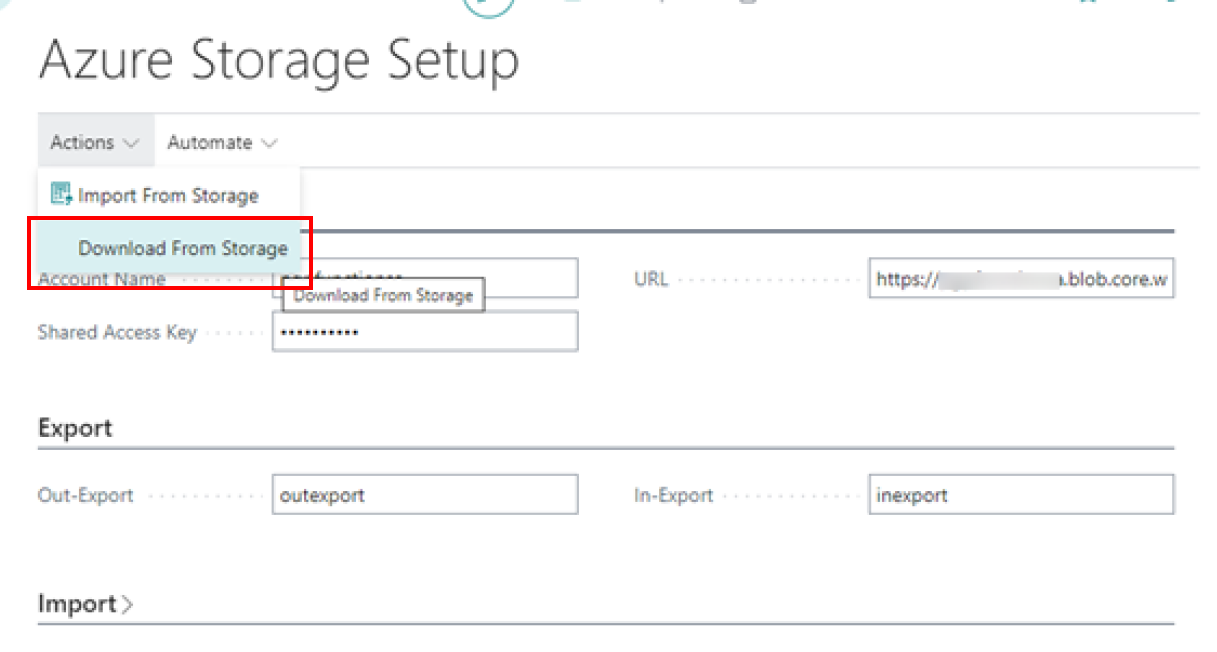Expand the Import section heading
Image resolution: width=1217 pixels, height=652 pixels.
(x=77, y=604)
